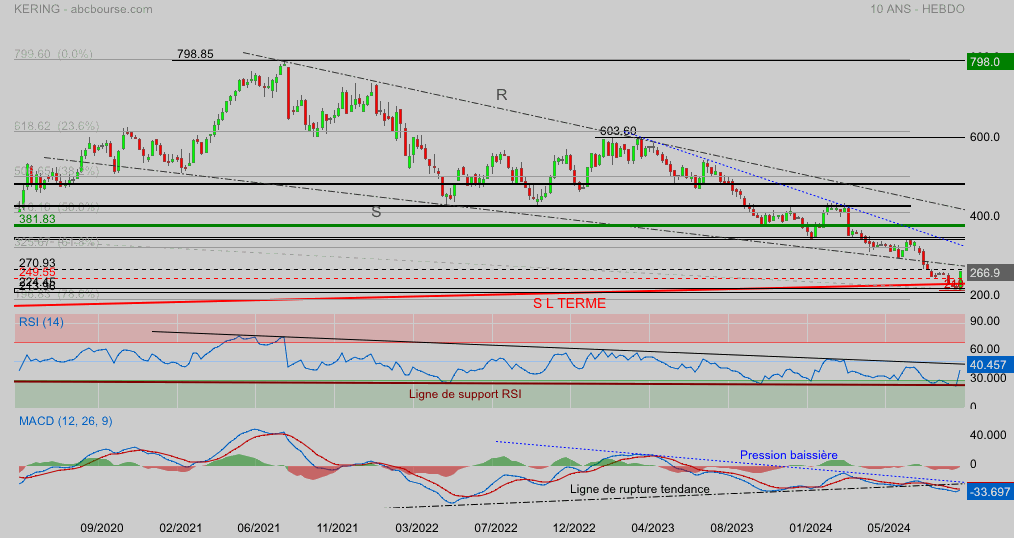Image resolution: width=1014 pixels, height=538 pixels.
Task: Select the 798.85 high price label
Action: tap(195, 54)
